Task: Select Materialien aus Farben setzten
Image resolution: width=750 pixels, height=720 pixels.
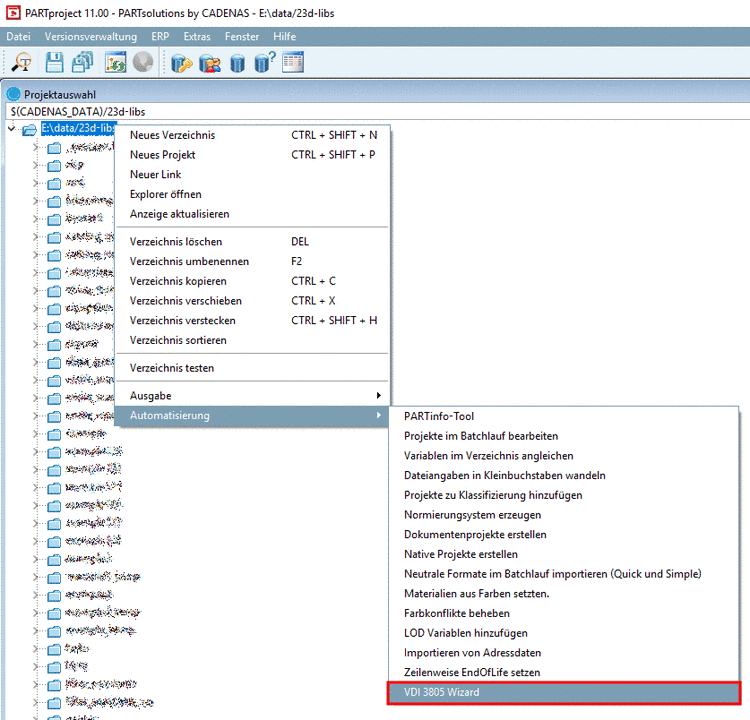Action: point(564,593)
